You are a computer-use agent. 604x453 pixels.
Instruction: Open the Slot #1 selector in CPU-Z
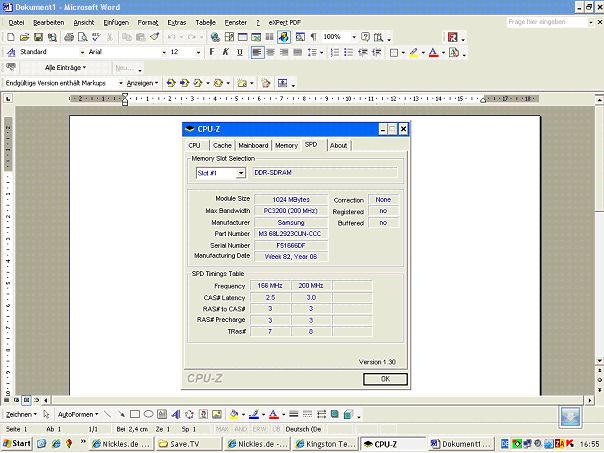(x=221, y=173)
